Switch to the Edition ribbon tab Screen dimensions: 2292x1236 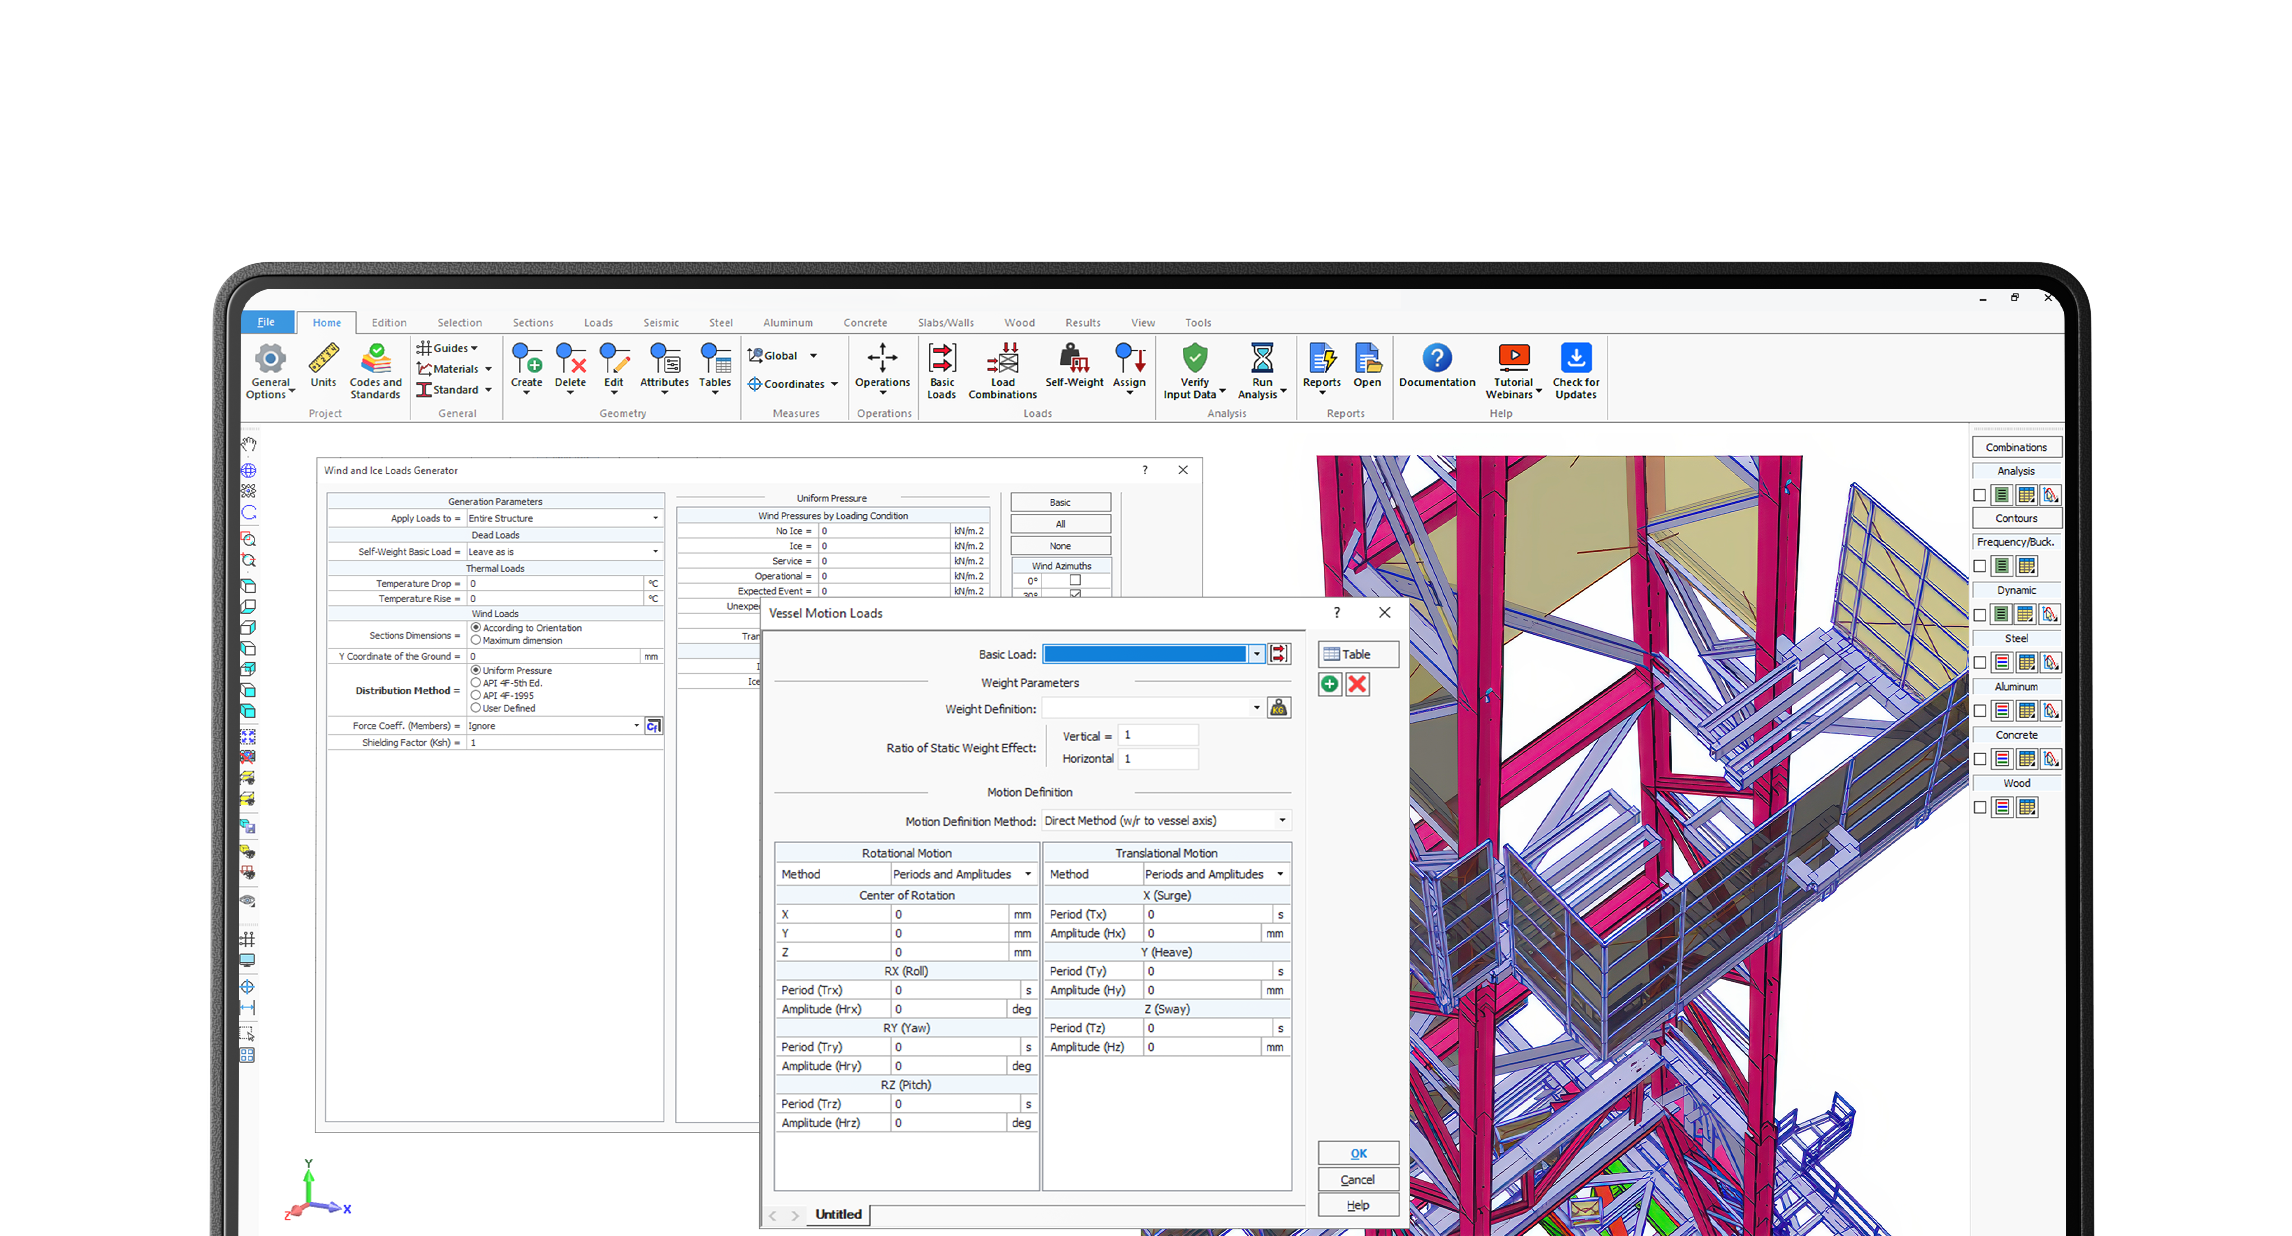coord(389,323)
